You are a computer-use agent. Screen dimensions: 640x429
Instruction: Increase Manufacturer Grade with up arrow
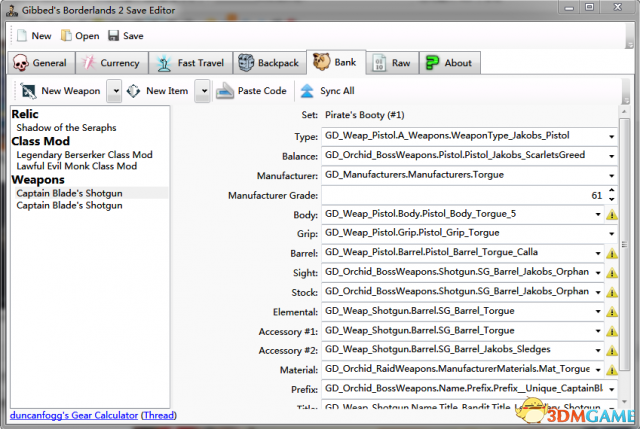click(x=611, y=190)
